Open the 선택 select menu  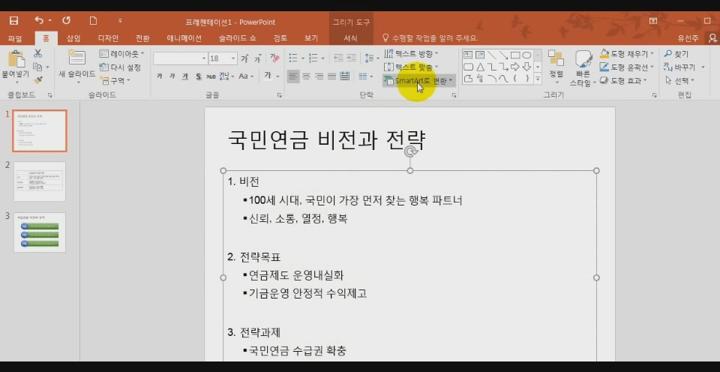click(680, 80)
